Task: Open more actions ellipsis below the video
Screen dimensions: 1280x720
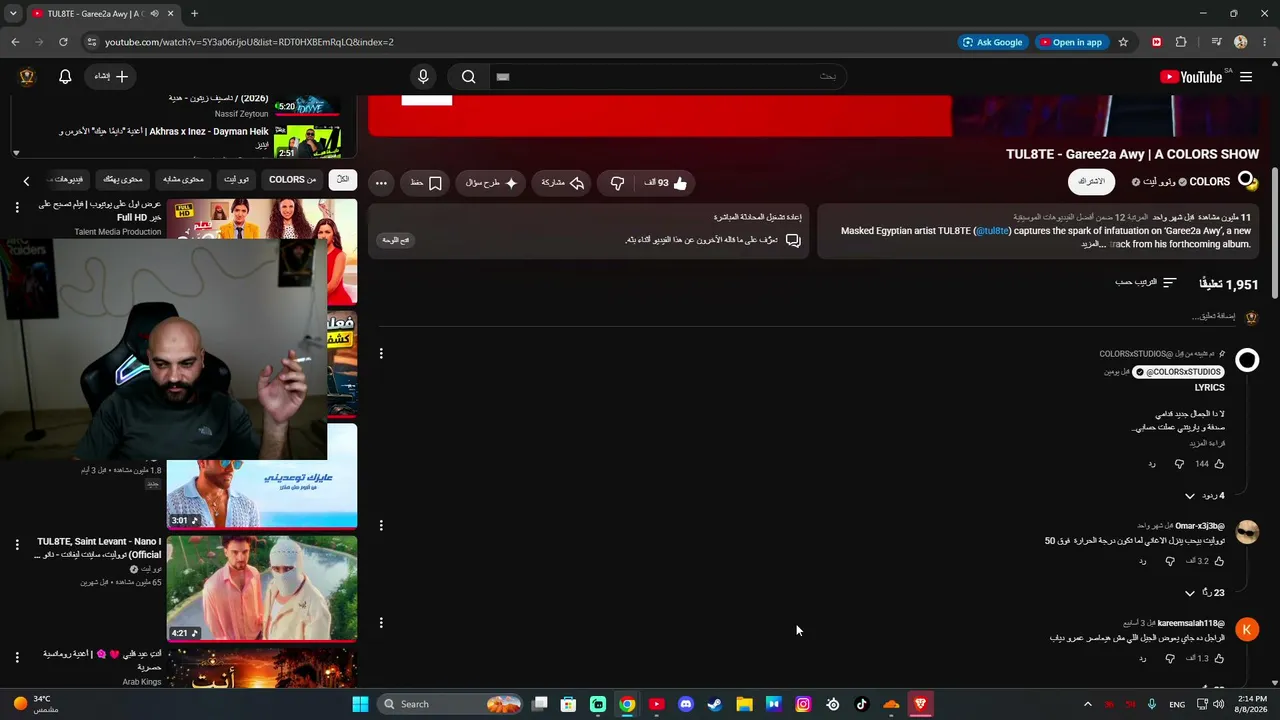Action: [x=381, y=183]
